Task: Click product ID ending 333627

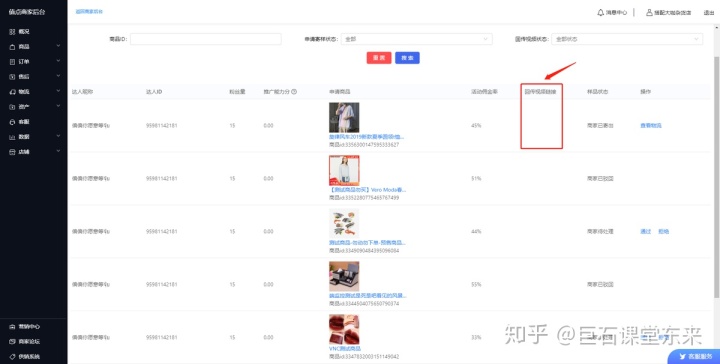Action: [x=364, y=145]
